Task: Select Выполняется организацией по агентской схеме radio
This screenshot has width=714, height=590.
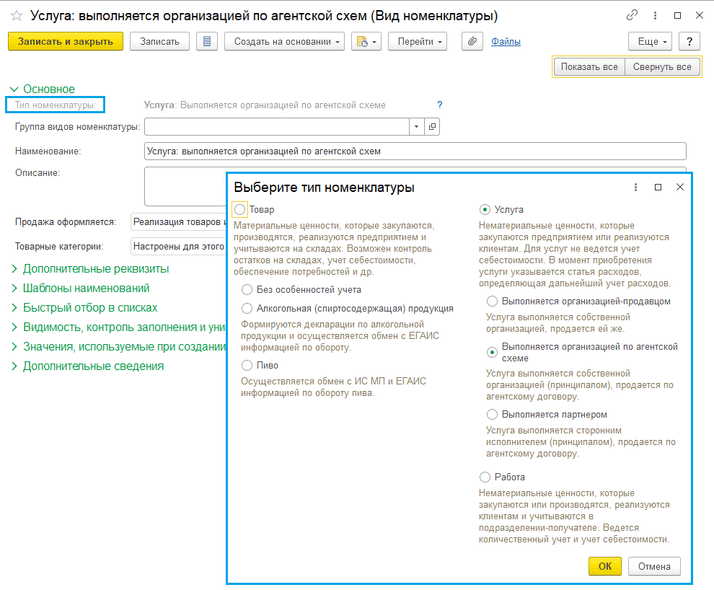Action: pyautogui.click(x=492, y=352)
